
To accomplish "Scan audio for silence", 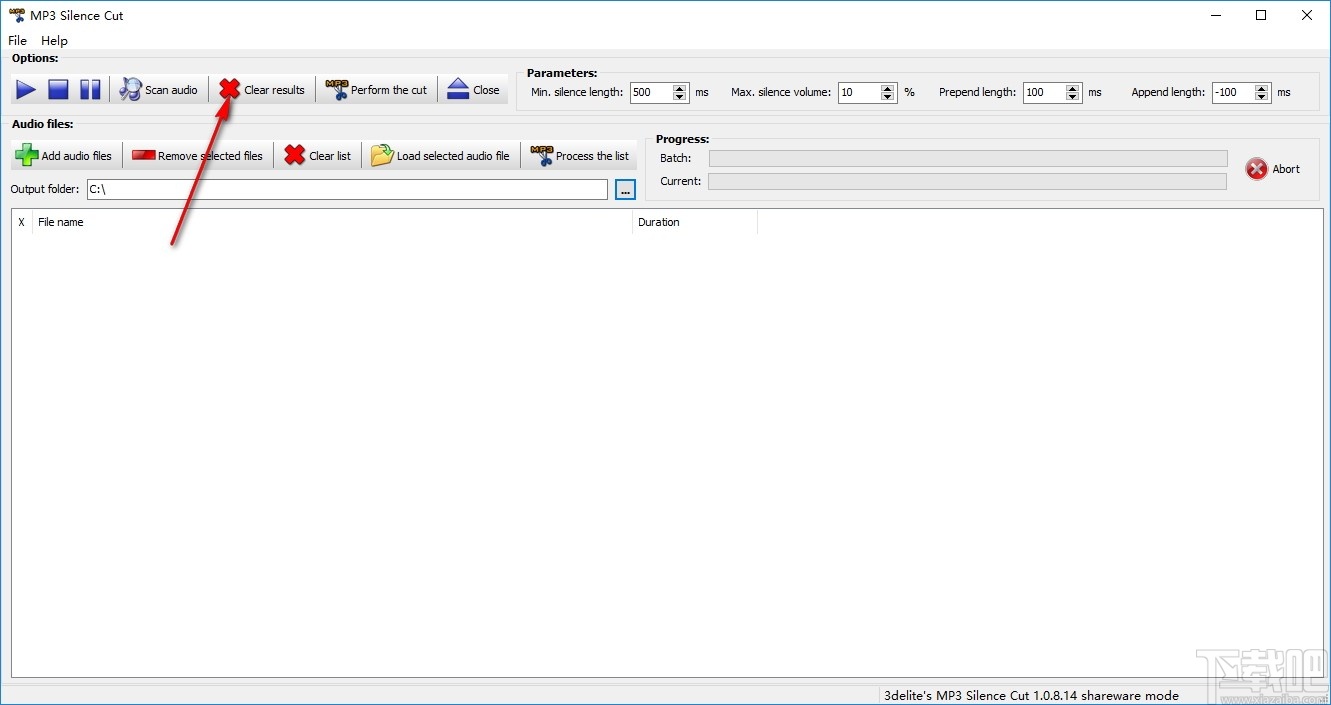I will pyautogui.click(x=159, y=90).
